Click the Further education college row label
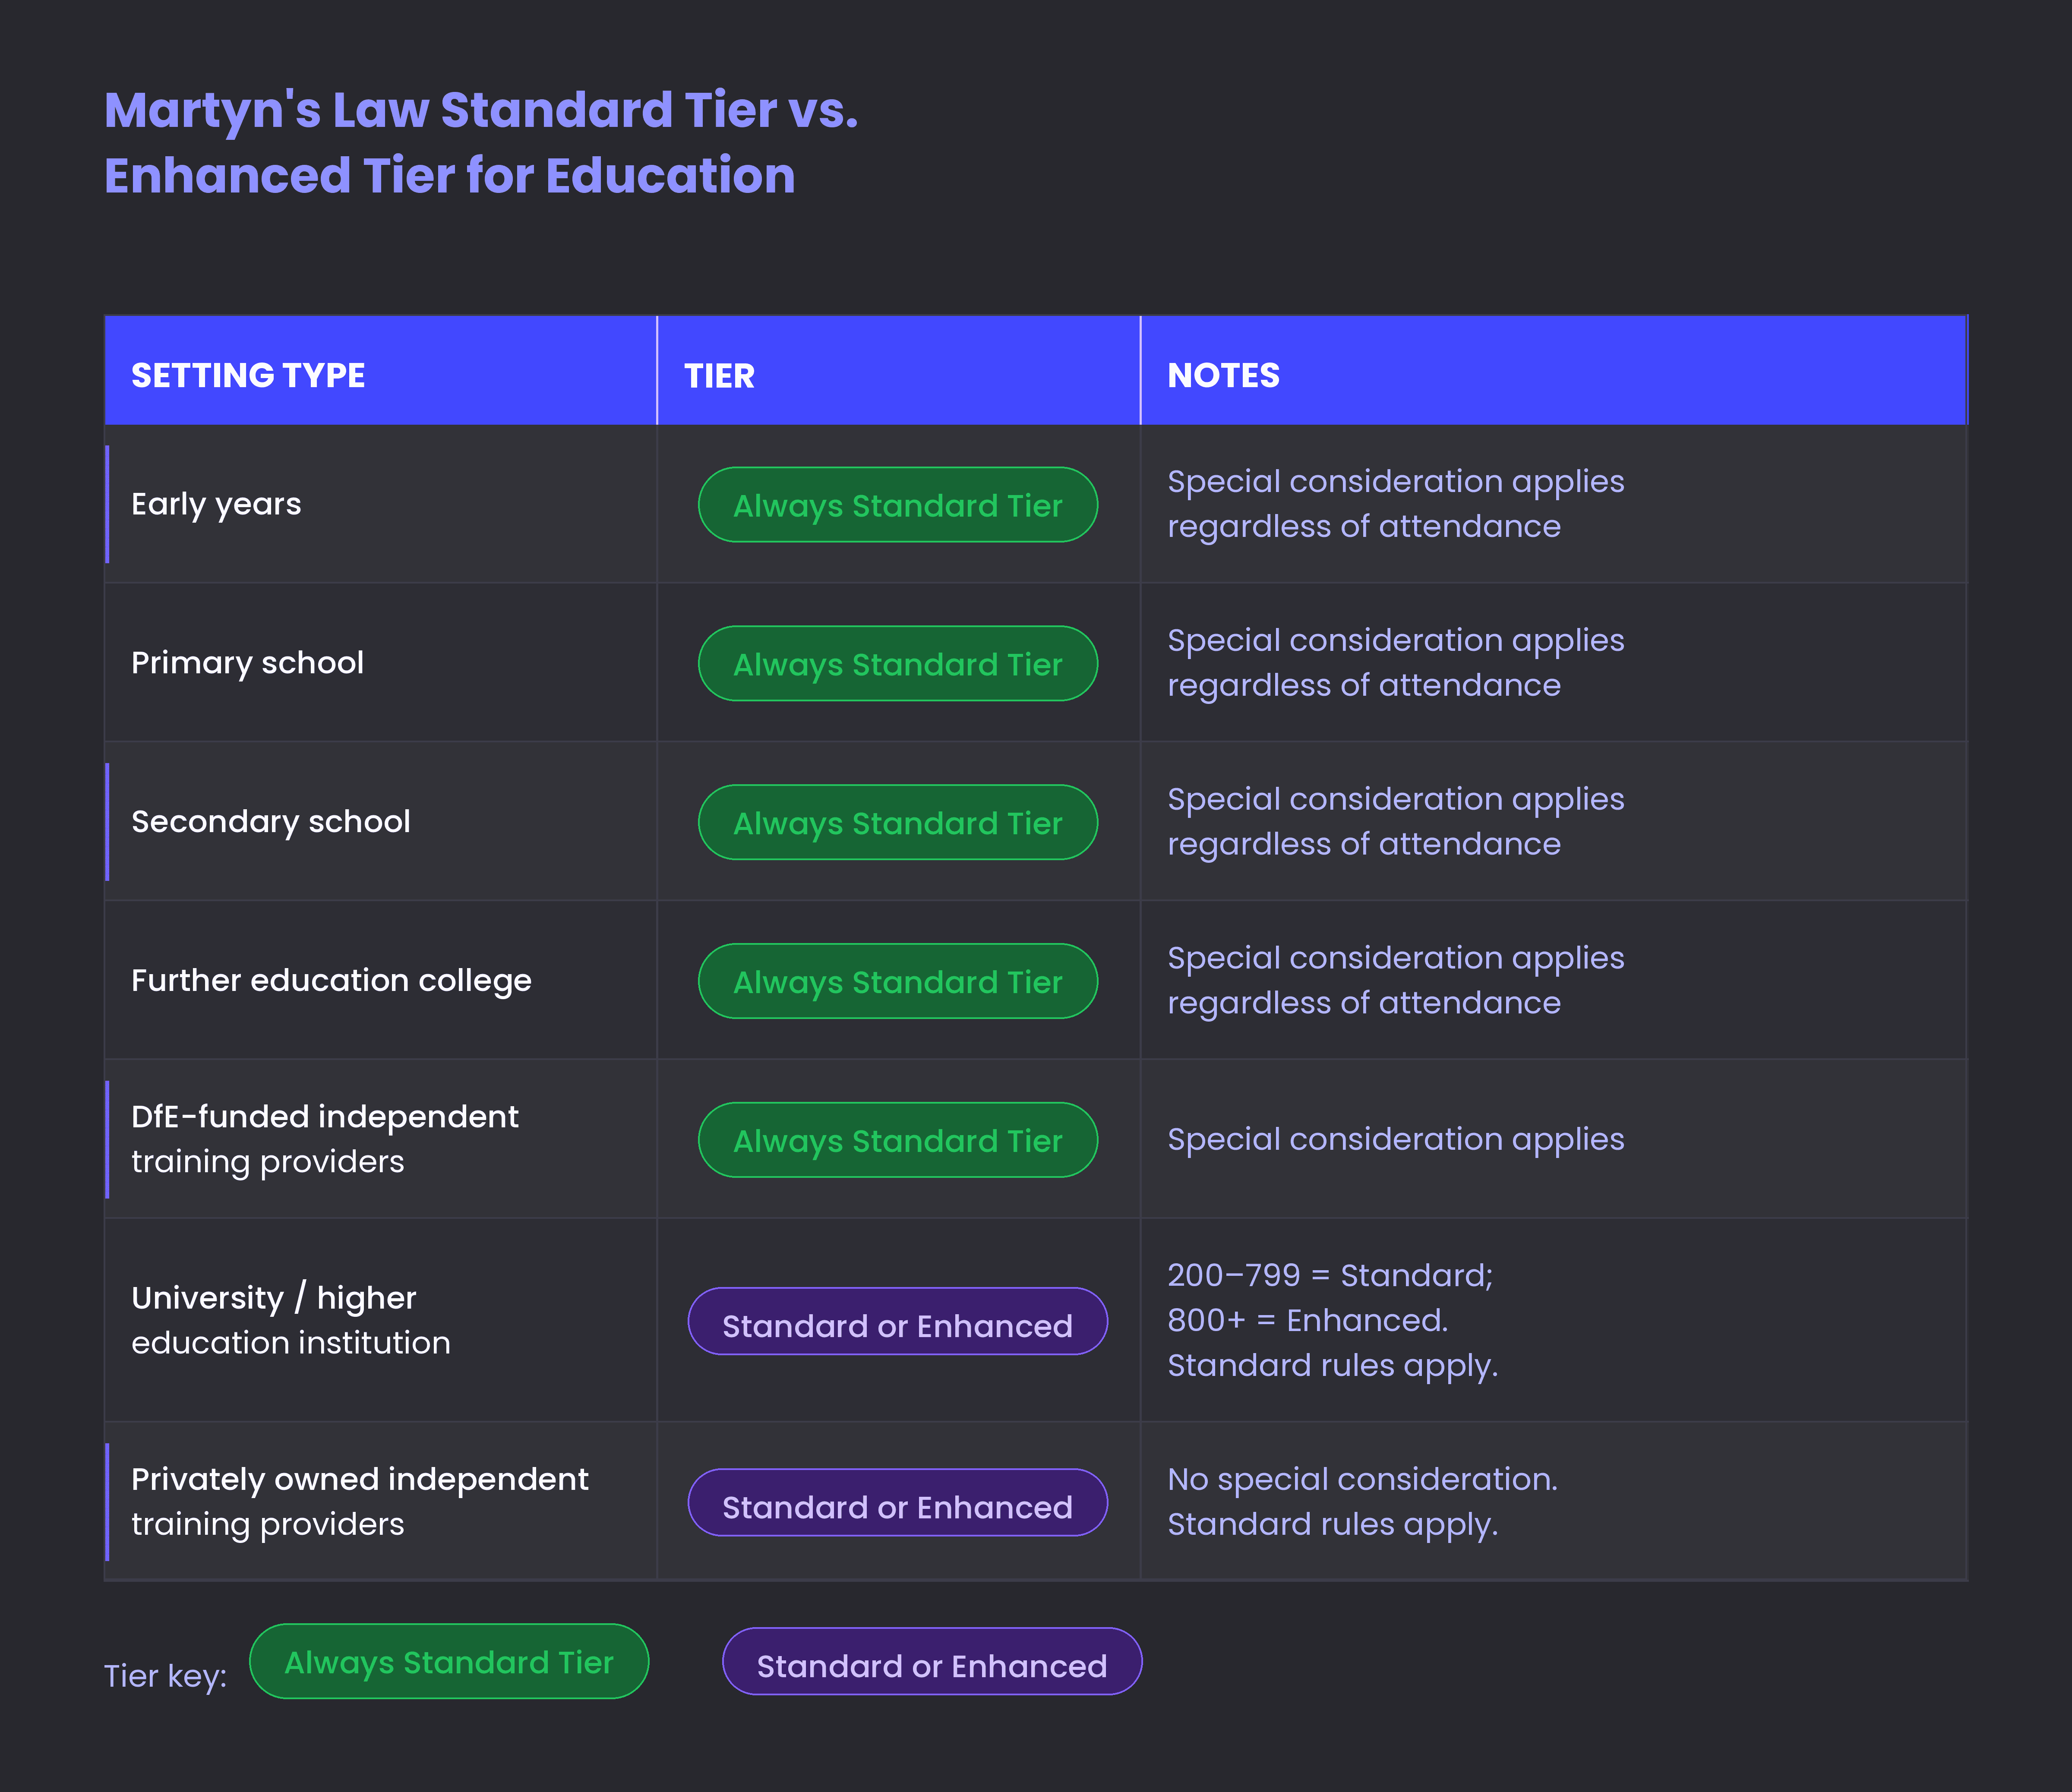 331,980
